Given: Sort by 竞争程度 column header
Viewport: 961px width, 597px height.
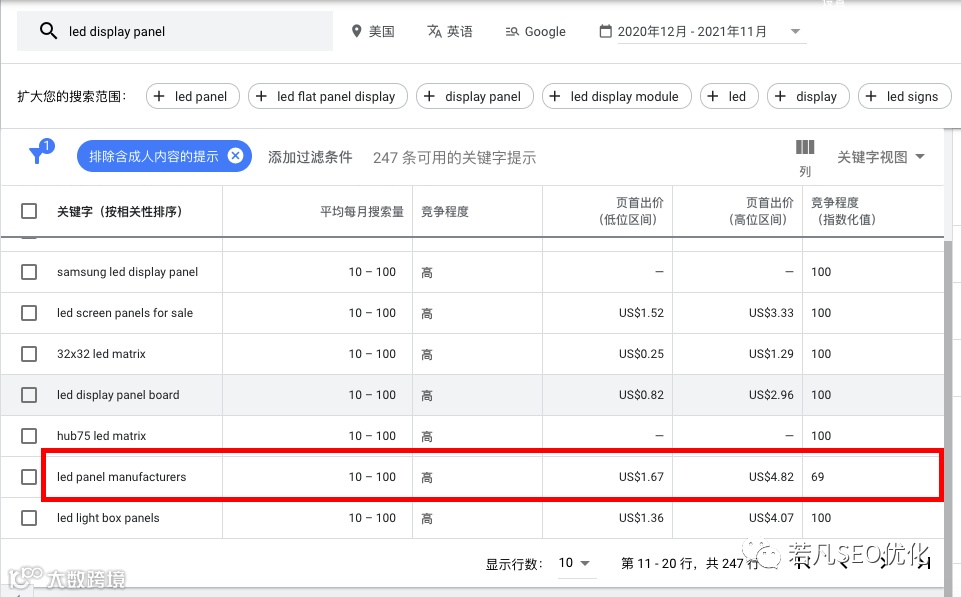Looking at the screenshot, I should click(444, 211).
